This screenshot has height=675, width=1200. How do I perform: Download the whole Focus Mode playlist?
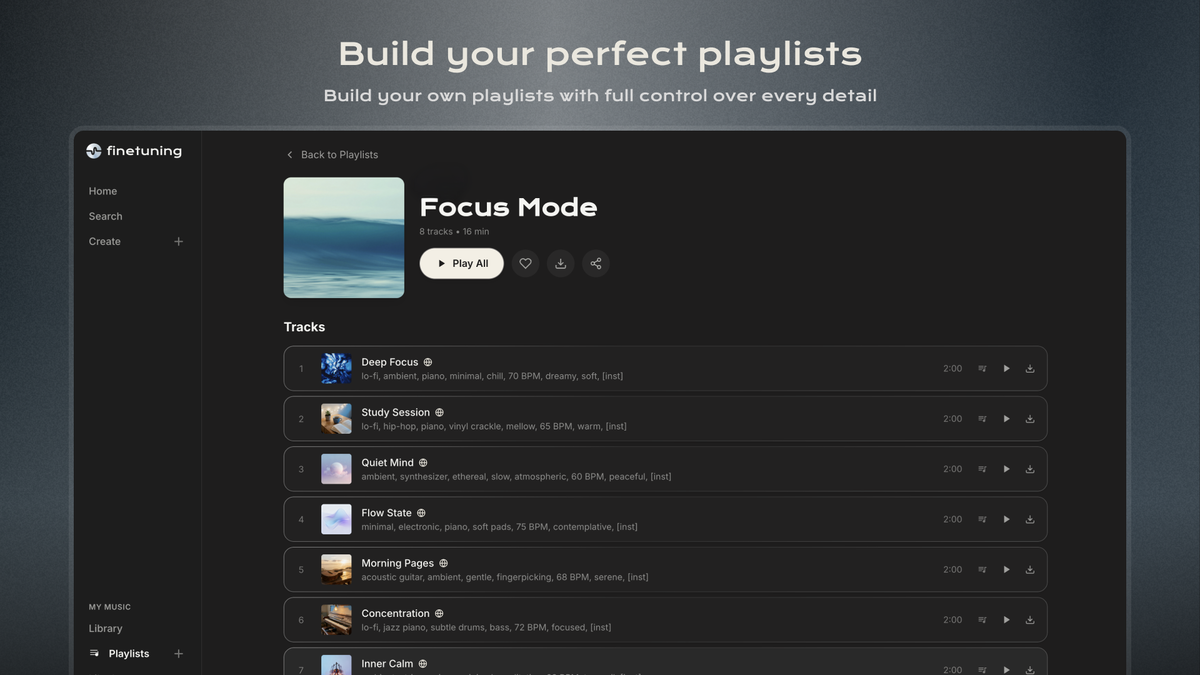point(560,263)
